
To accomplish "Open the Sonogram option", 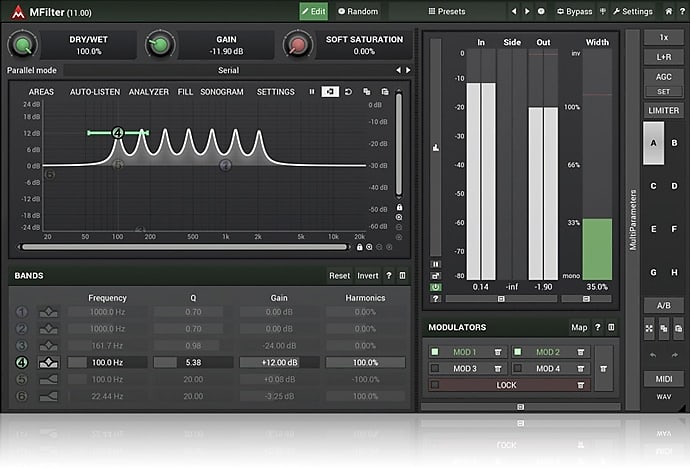I will (223, 92).
